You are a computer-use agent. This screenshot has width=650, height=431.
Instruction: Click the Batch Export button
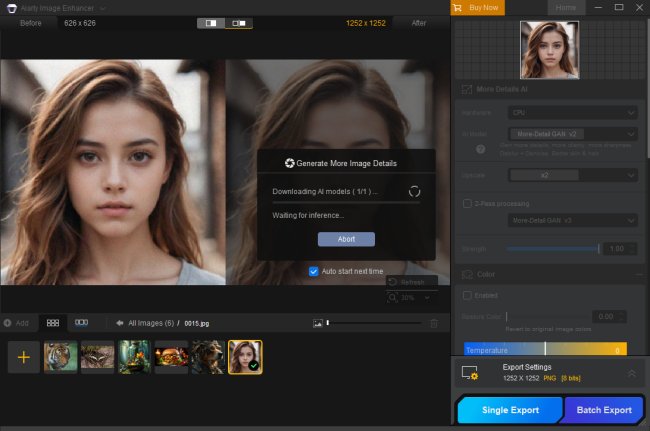[x=604, y=410]
